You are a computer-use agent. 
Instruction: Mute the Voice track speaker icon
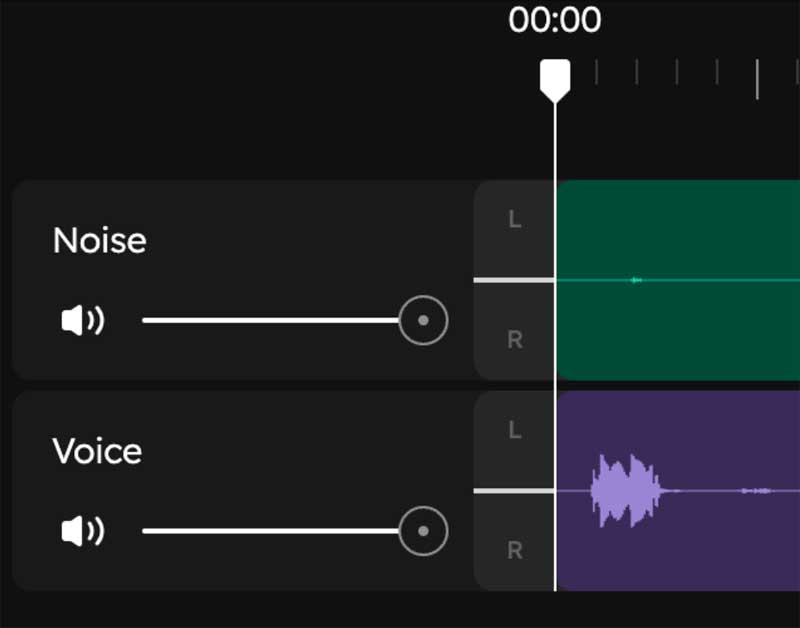[82, 531]
